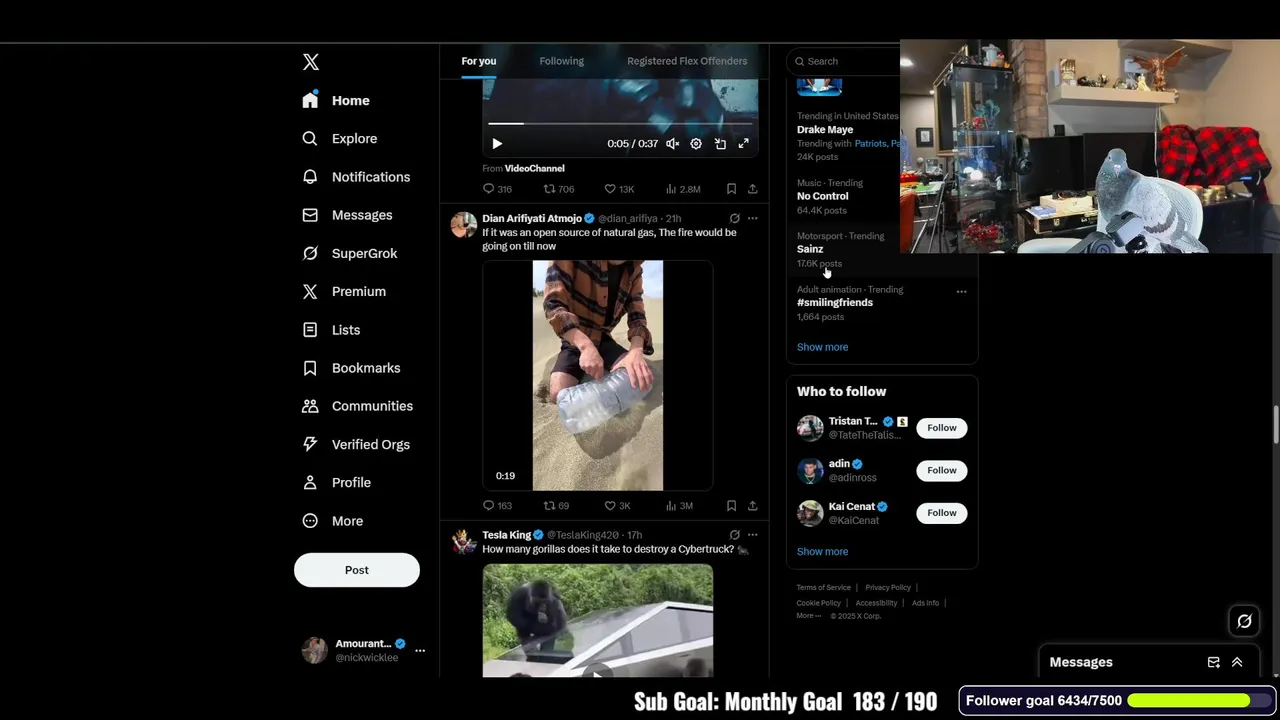Screen dimensions: 1280x720
Task: Open more options on Dian's post
Action: click(x=752, y=218)
